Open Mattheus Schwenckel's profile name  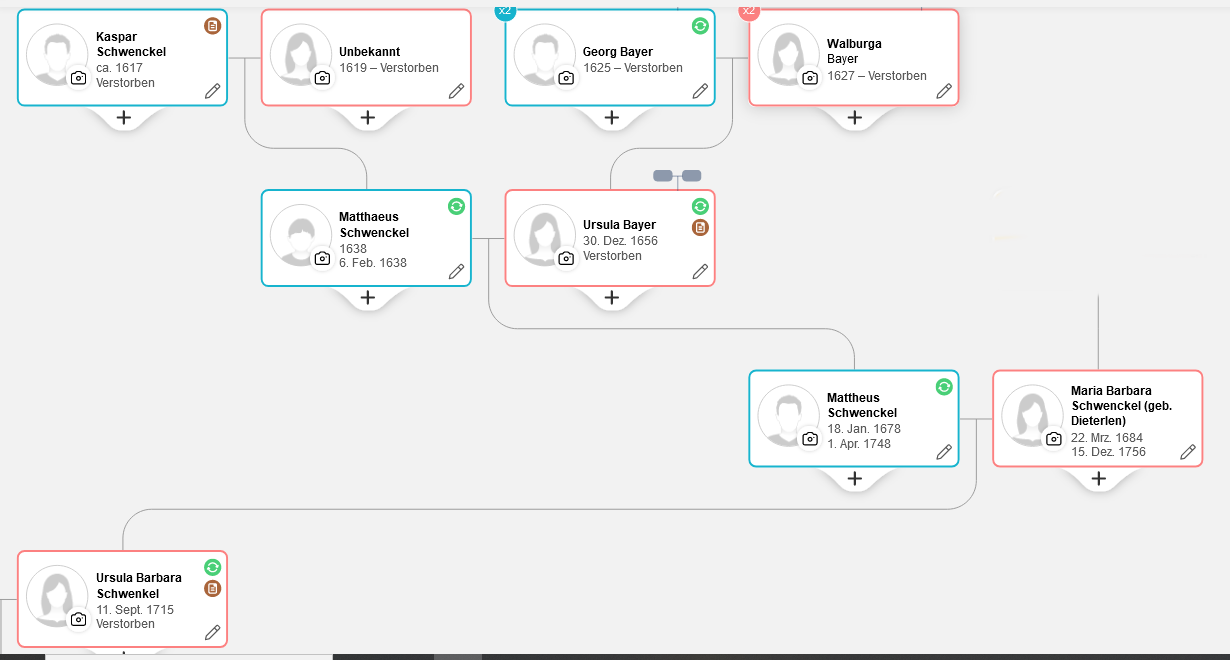[861, 405]
